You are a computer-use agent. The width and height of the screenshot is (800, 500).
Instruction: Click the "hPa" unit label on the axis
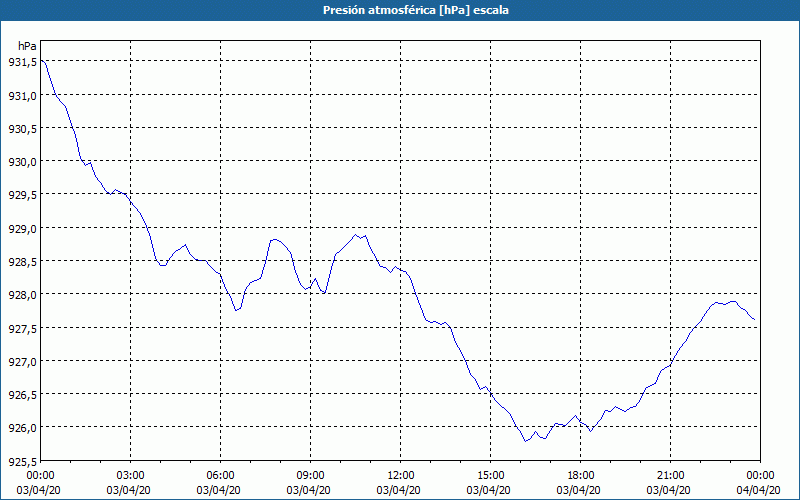[x=27, y=46]
